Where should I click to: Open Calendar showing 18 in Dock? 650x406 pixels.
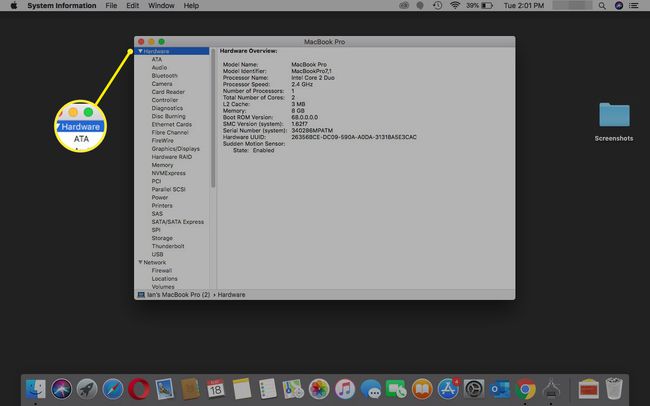[x=216, y=389]
